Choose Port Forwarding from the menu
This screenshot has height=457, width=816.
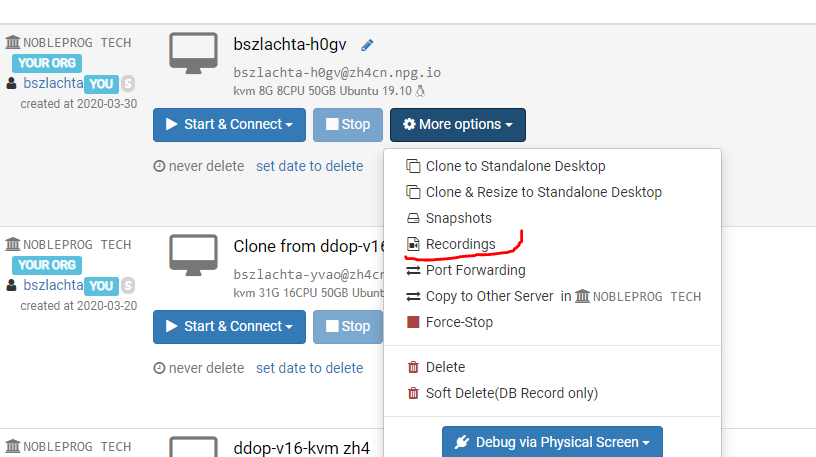(x=475, y=270)
